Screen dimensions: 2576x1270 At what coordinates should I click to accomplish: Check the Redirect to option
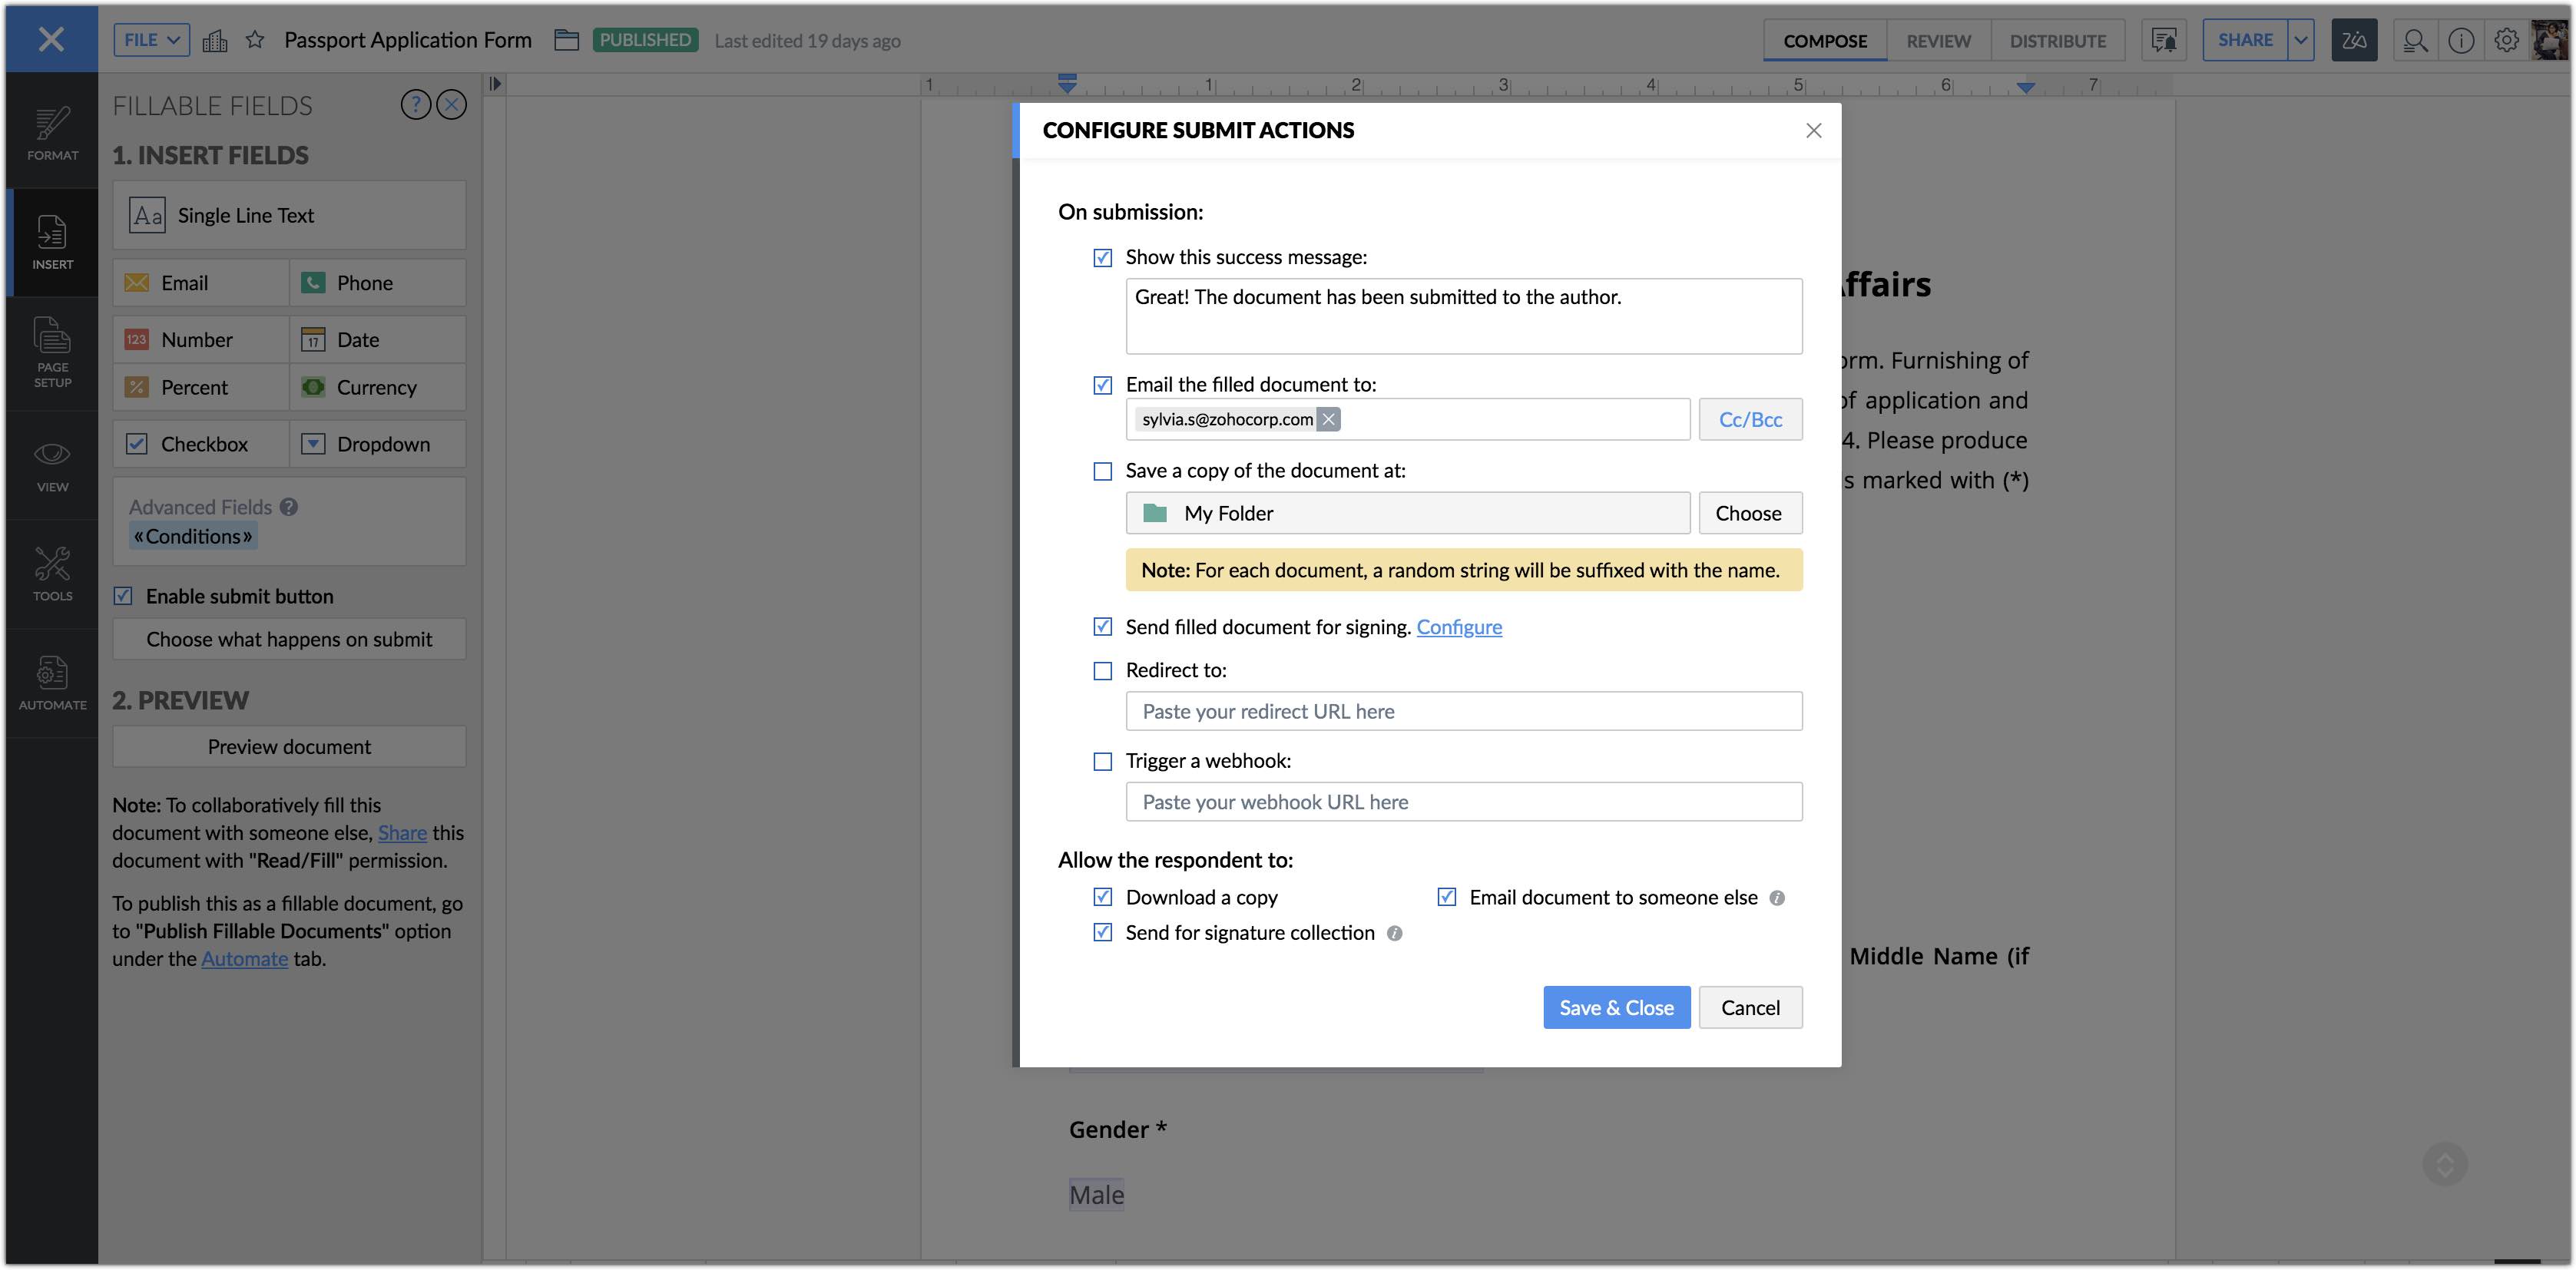point(1102,671)
